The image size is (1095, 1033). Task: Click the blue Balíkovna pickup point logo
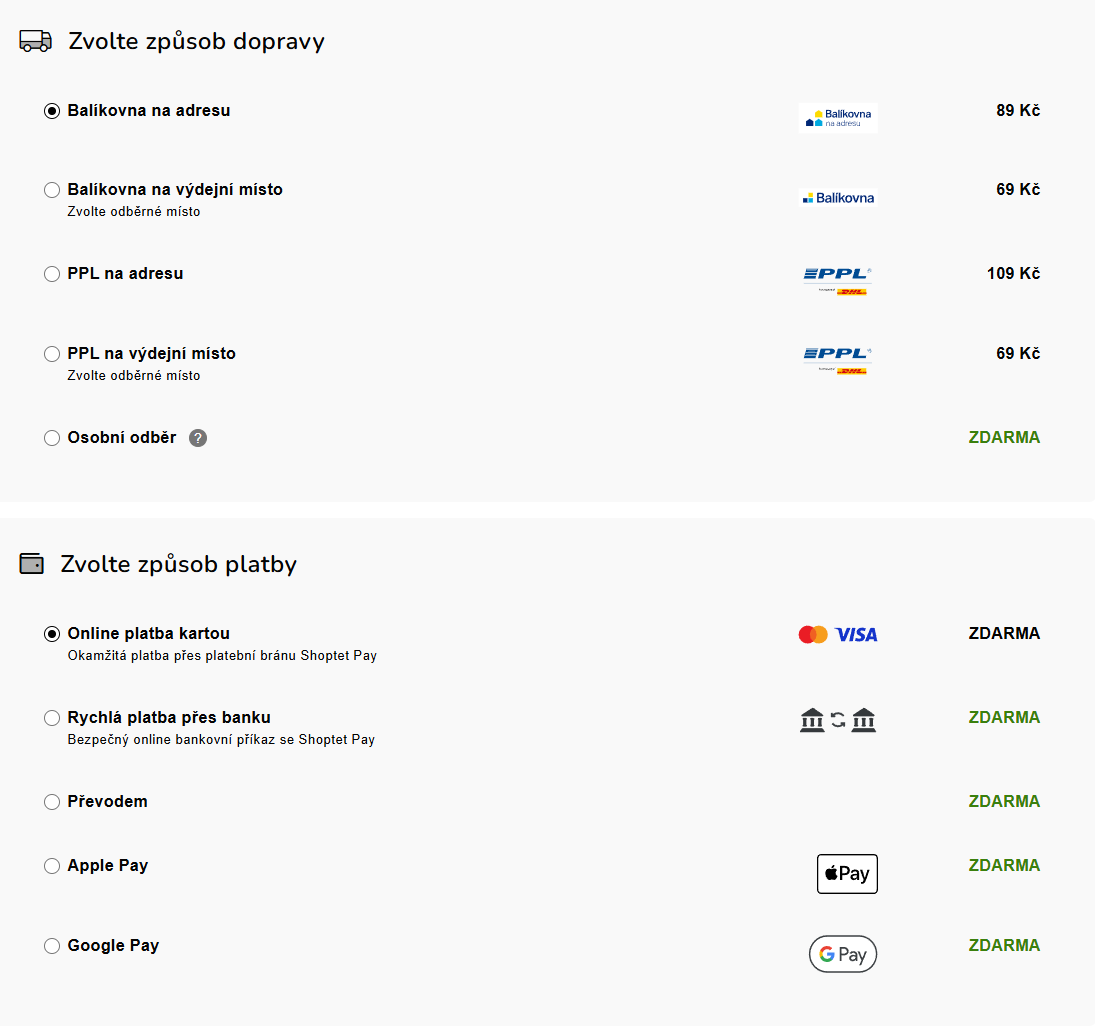click(838, 198)
